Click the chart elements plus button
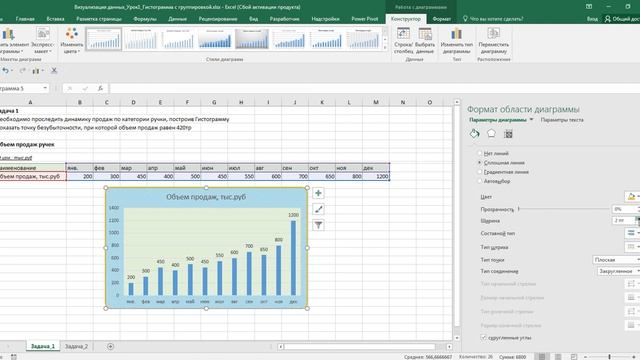640x360 pixels. pos(318,193)
